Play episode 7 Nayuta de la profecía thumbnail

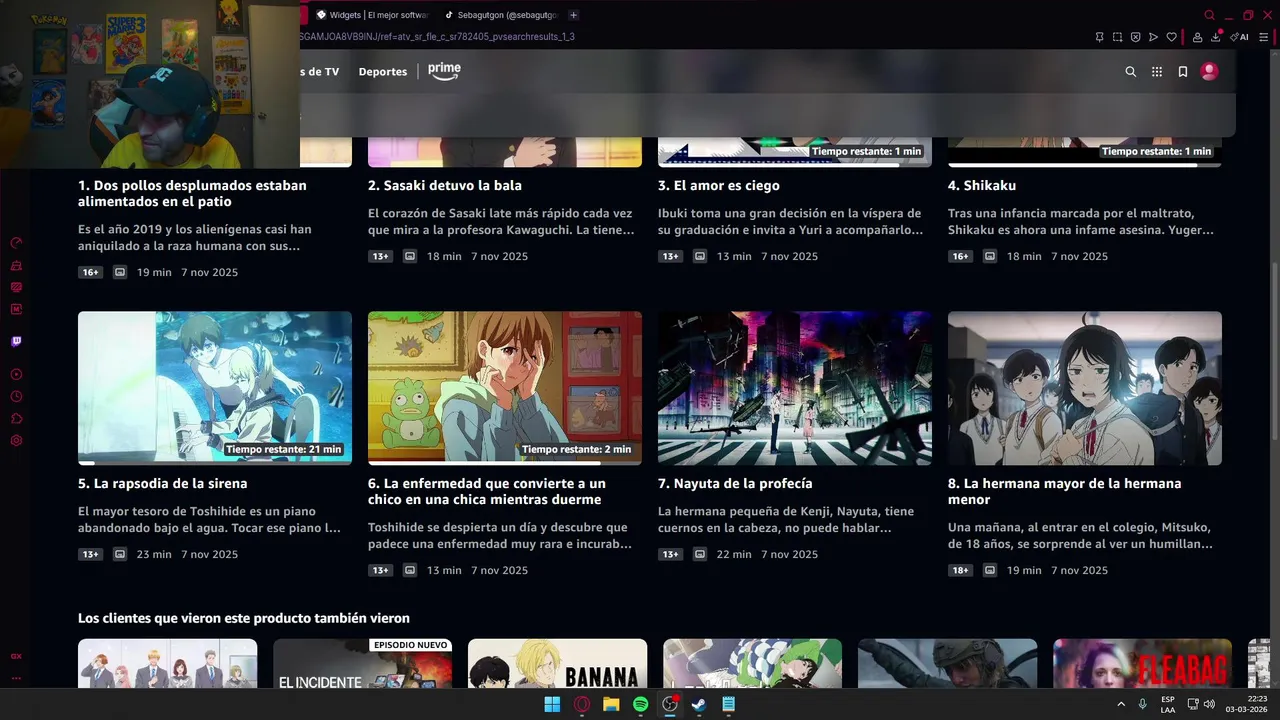coord(795,388)
